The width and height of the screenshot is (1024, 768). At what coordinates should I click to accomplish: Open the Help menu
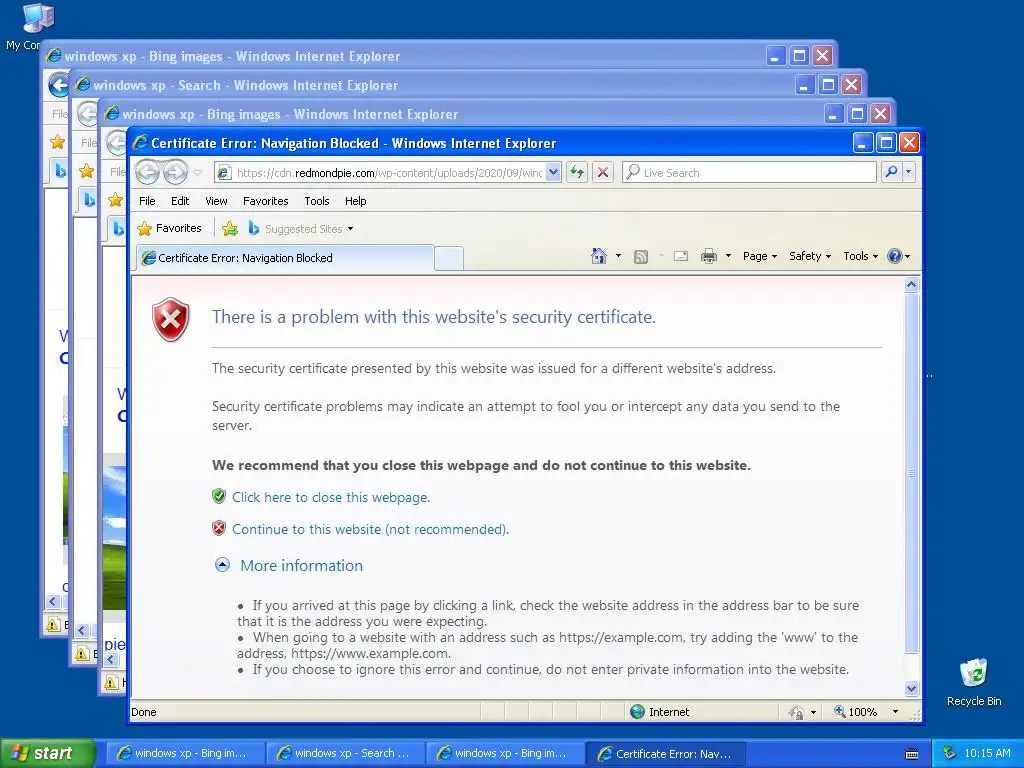coord(355,201)
